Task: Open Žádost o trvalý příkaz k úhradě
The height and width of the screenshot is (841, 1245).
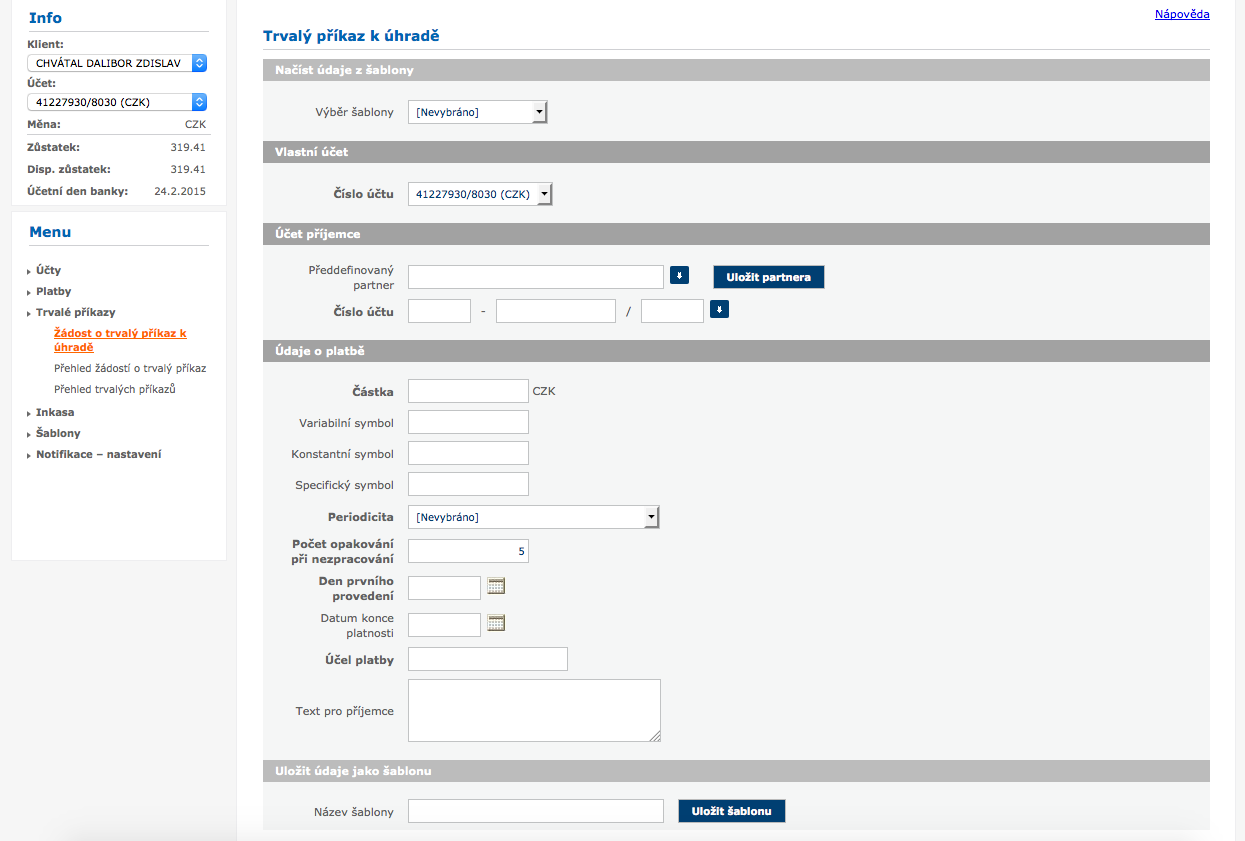Action: tap(120, 340)
